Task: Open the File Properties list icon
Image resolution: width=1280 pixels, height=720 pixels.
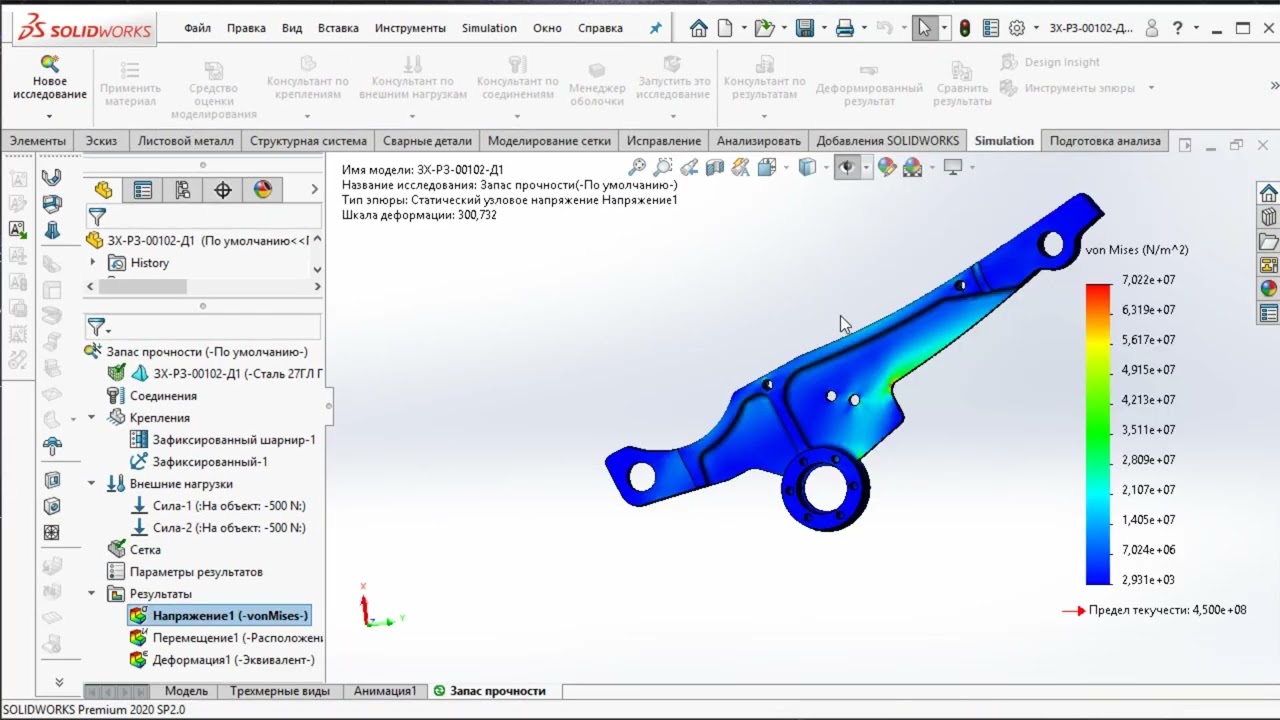Action: pyautogui.click(x=990, y=28)
